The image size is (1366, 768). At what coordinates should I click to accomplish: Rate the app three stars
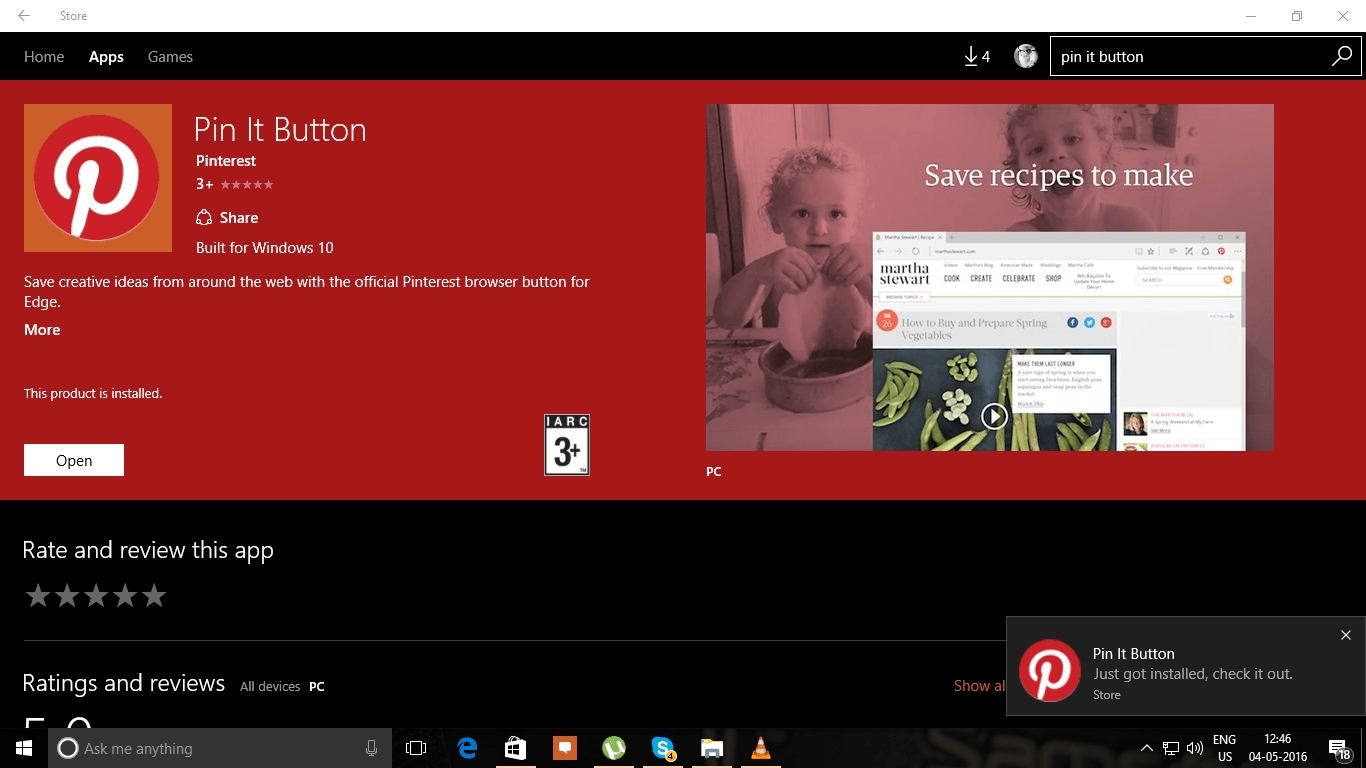pos(96,596)
